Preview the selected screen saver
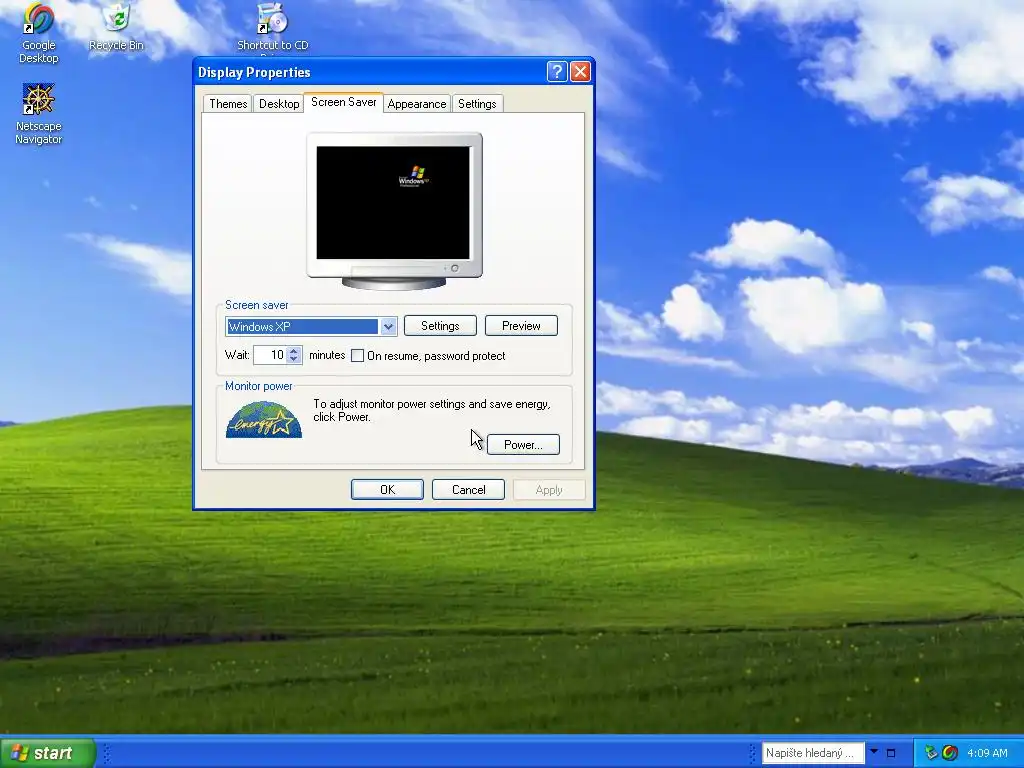The image size is (1024, 768). tap(521, 326)
